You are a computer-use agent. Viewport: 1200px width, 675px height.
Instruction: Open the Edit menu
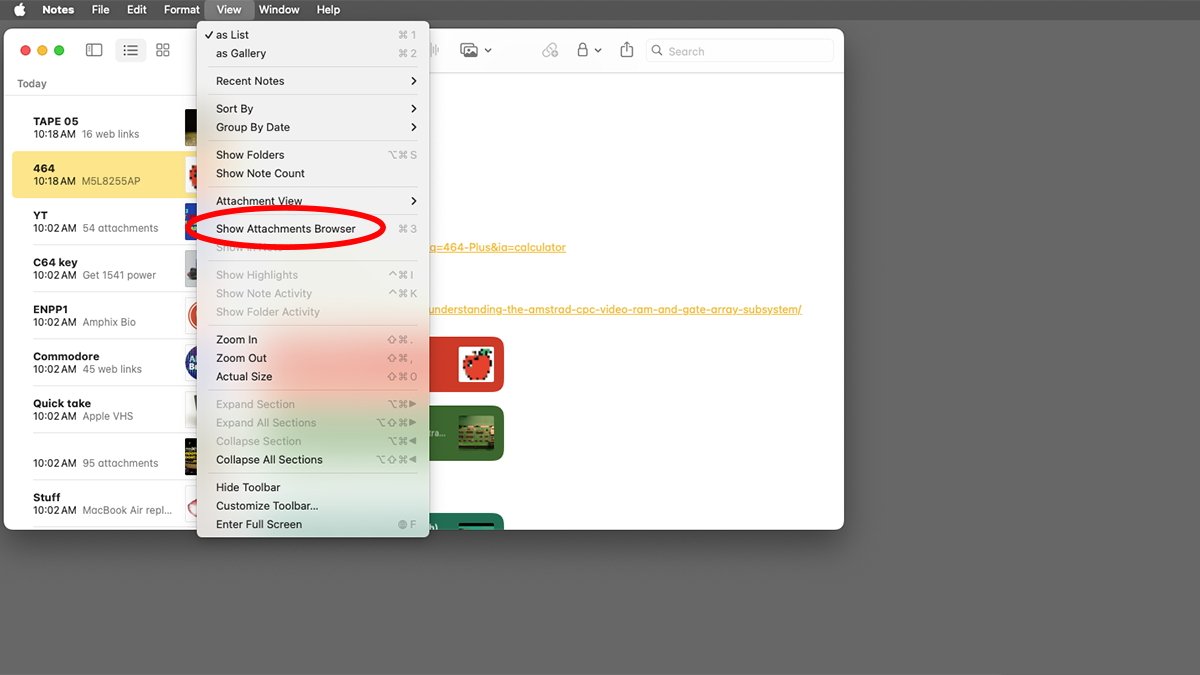pos(137,9)
